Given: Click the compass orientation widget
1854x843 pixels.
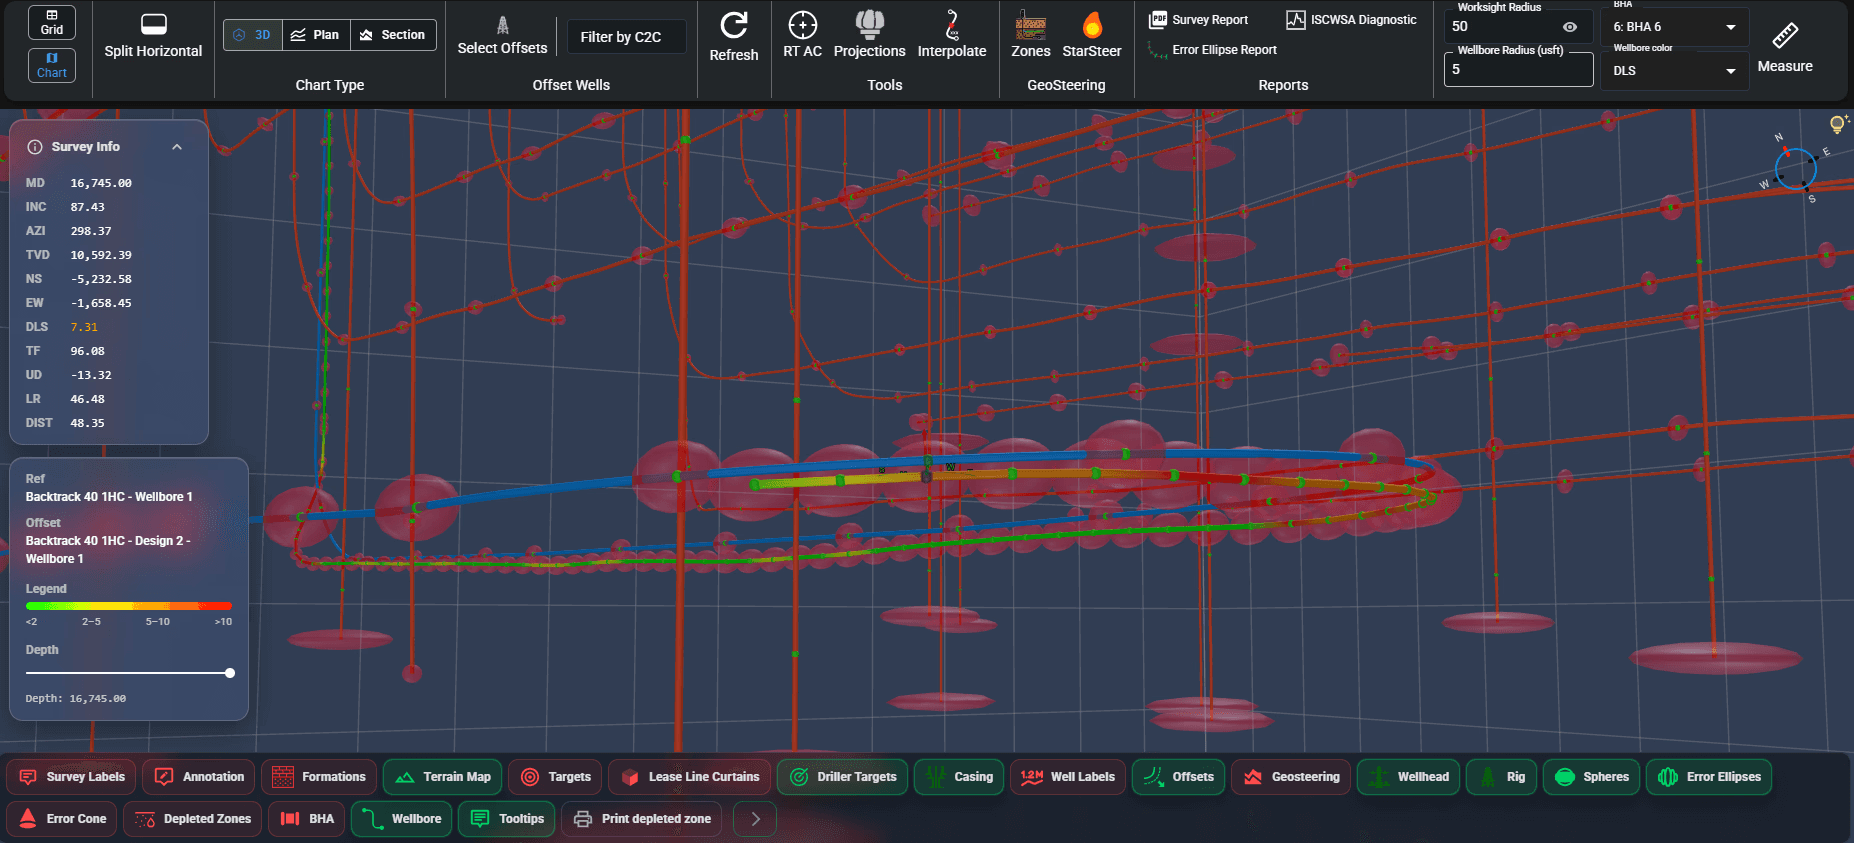Looking at the screenshot, I should coord(1795,168).
